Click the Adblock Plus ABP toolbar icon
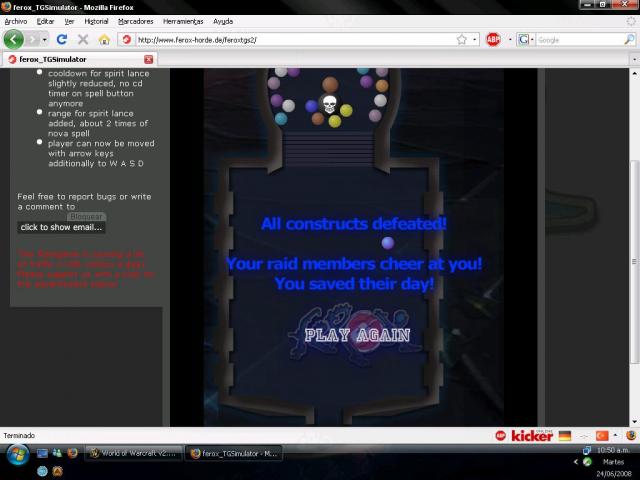Viewport: 640px width, 480px height. (493, 40)
